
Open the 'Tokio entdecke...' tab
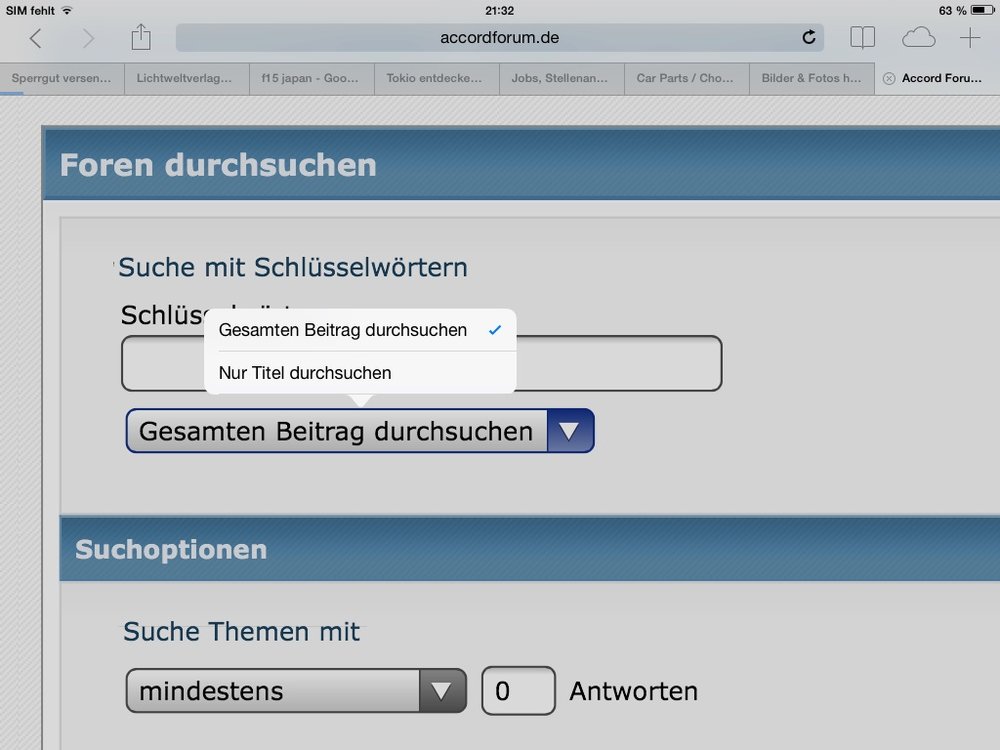[x=436, y=78]
